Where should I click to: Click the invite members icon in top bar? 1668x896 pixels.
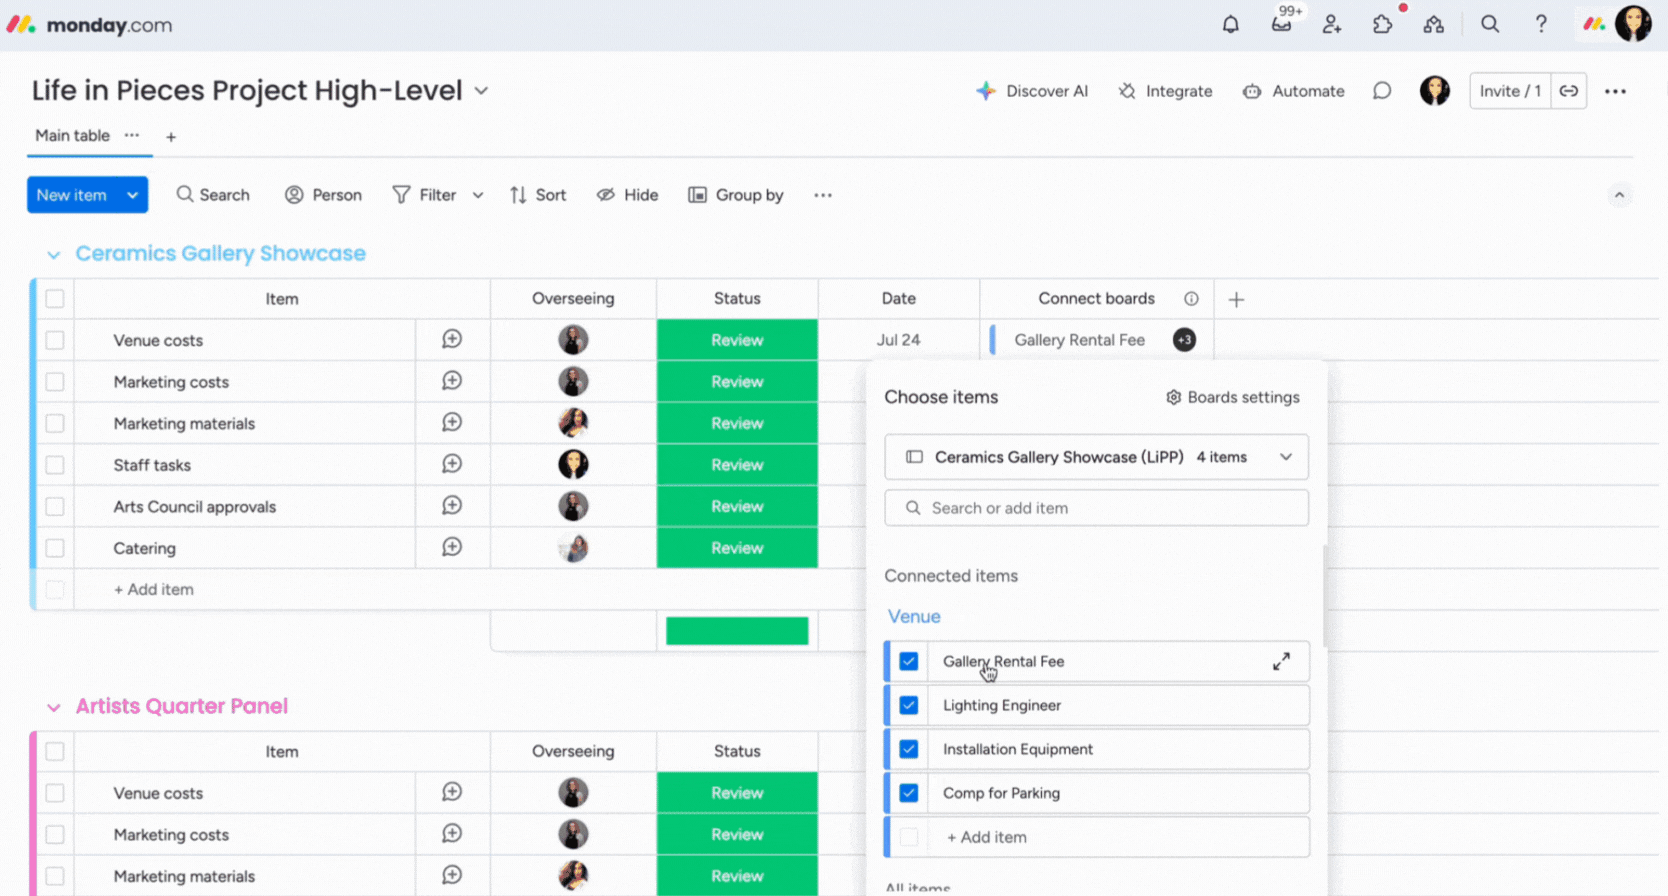coord(1331,24)
